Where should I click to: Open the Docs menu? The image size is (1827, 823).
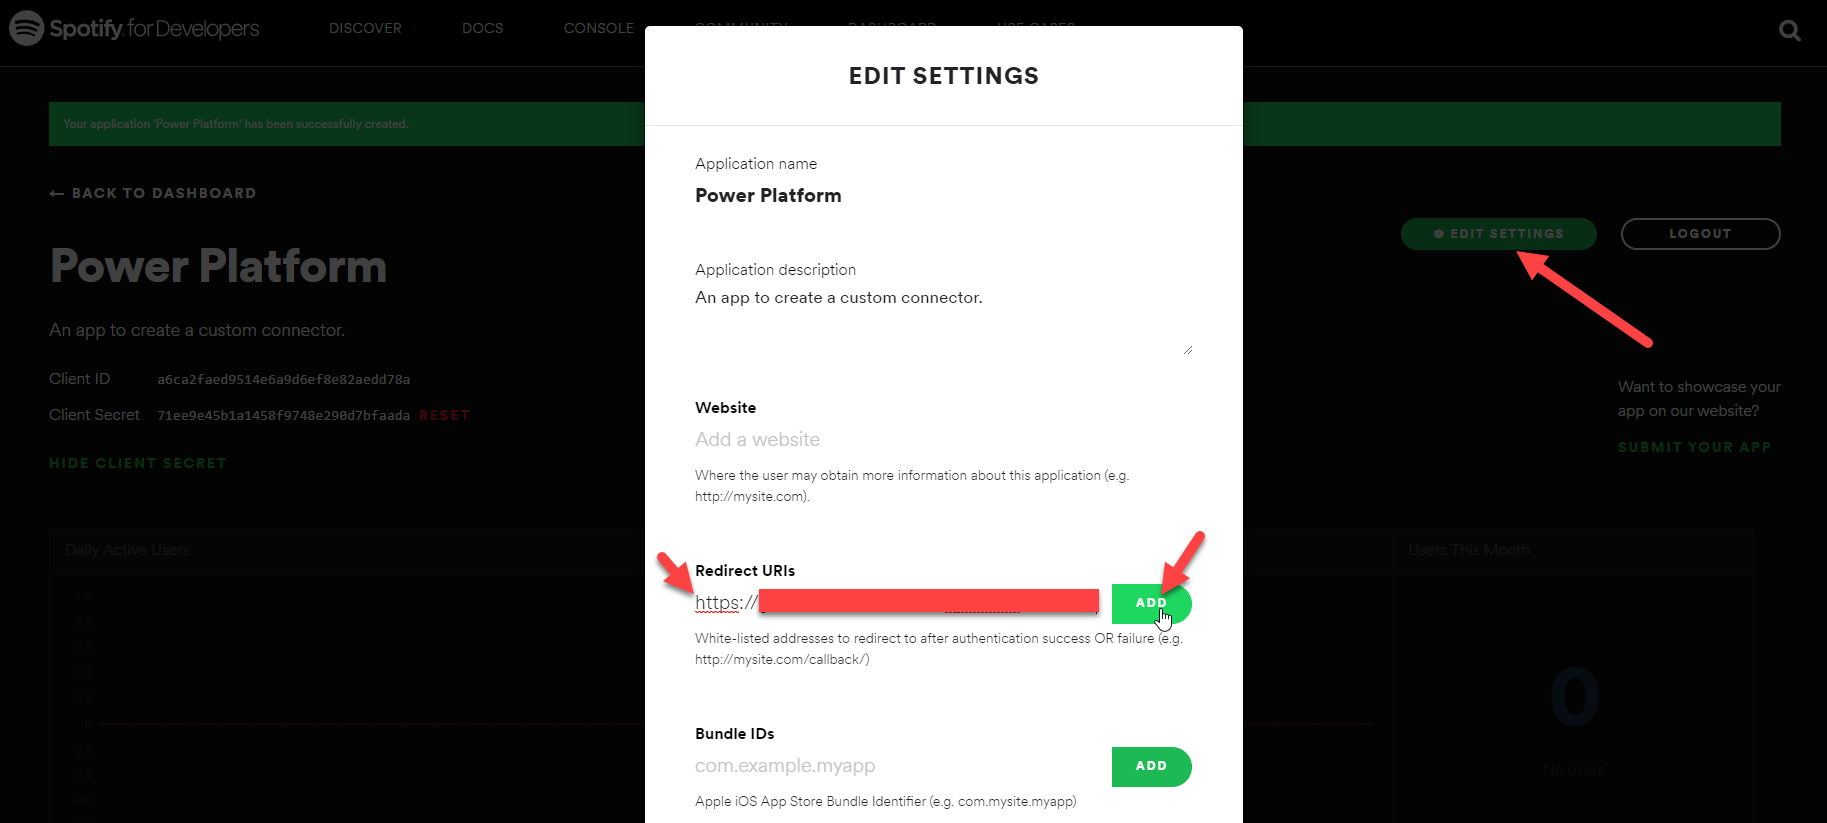point(482,28)
